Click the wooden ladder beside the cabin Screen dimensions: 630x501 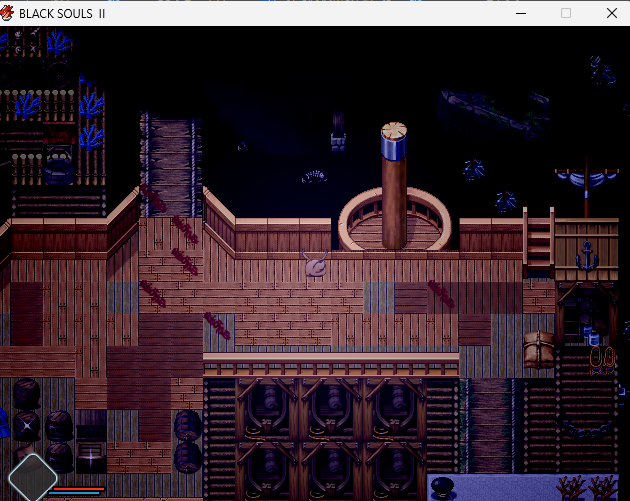[539, 243]
